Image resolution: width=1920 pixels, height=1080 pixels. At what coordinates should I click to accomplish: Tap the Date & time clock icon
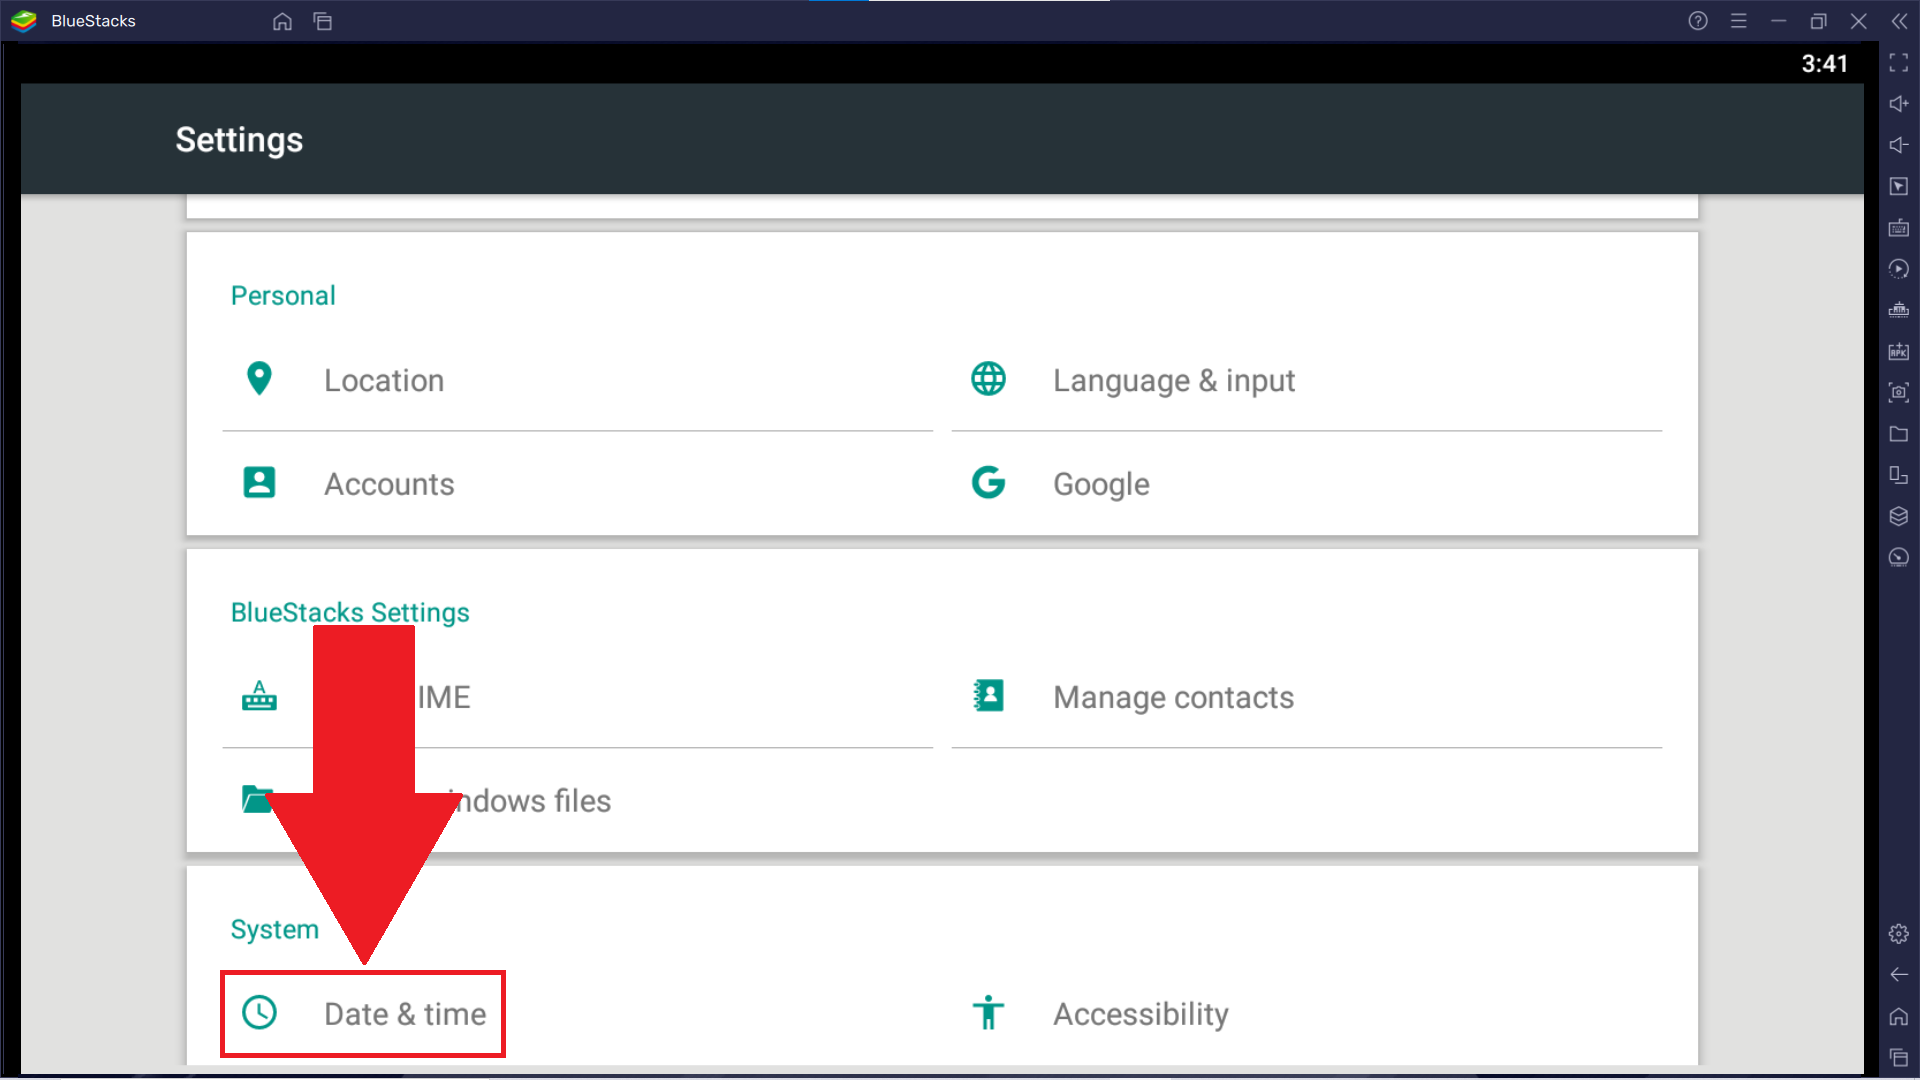coord(259,1013)
